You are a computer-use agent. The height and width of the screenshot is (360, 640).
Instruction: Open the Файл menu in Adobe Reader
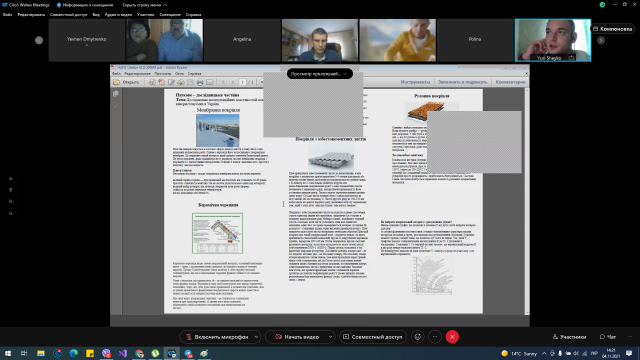[x=116, y=73]
